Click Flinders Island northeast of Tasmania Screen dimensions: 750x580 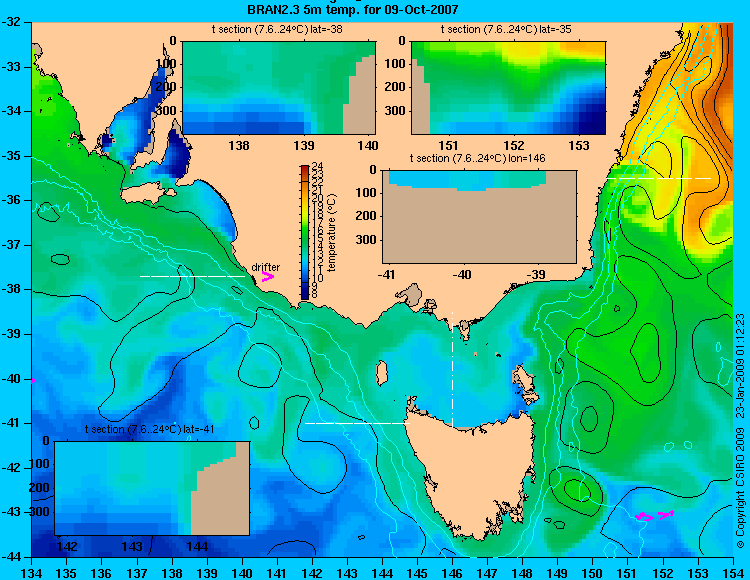click(524, 386)
